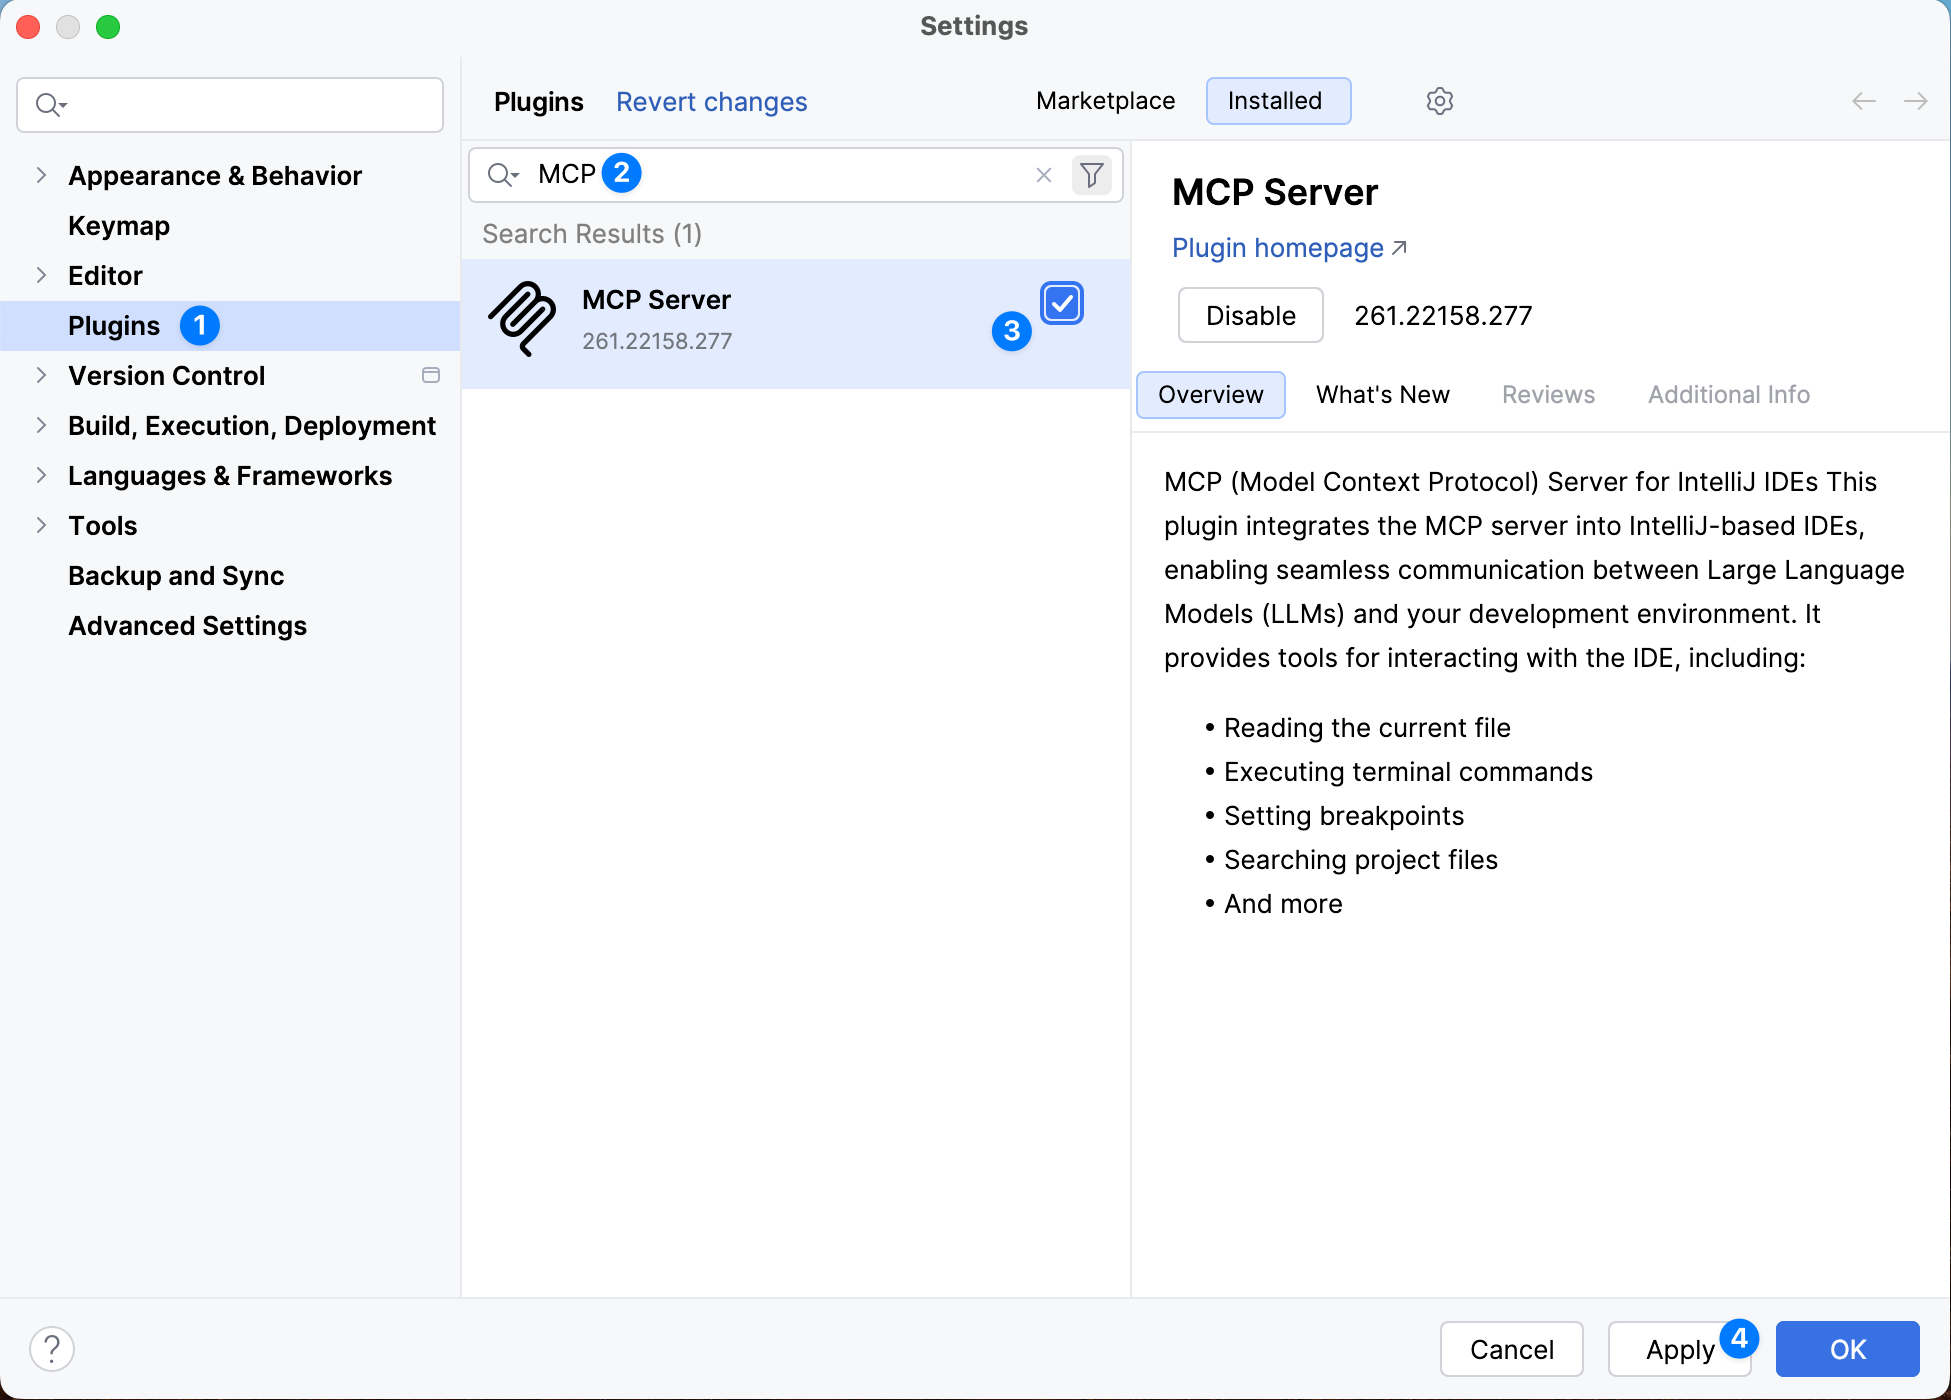Uncheck the MCP Server plugin checkbox
Screen dimensions: 1951x1400
tap(1061, 303)
